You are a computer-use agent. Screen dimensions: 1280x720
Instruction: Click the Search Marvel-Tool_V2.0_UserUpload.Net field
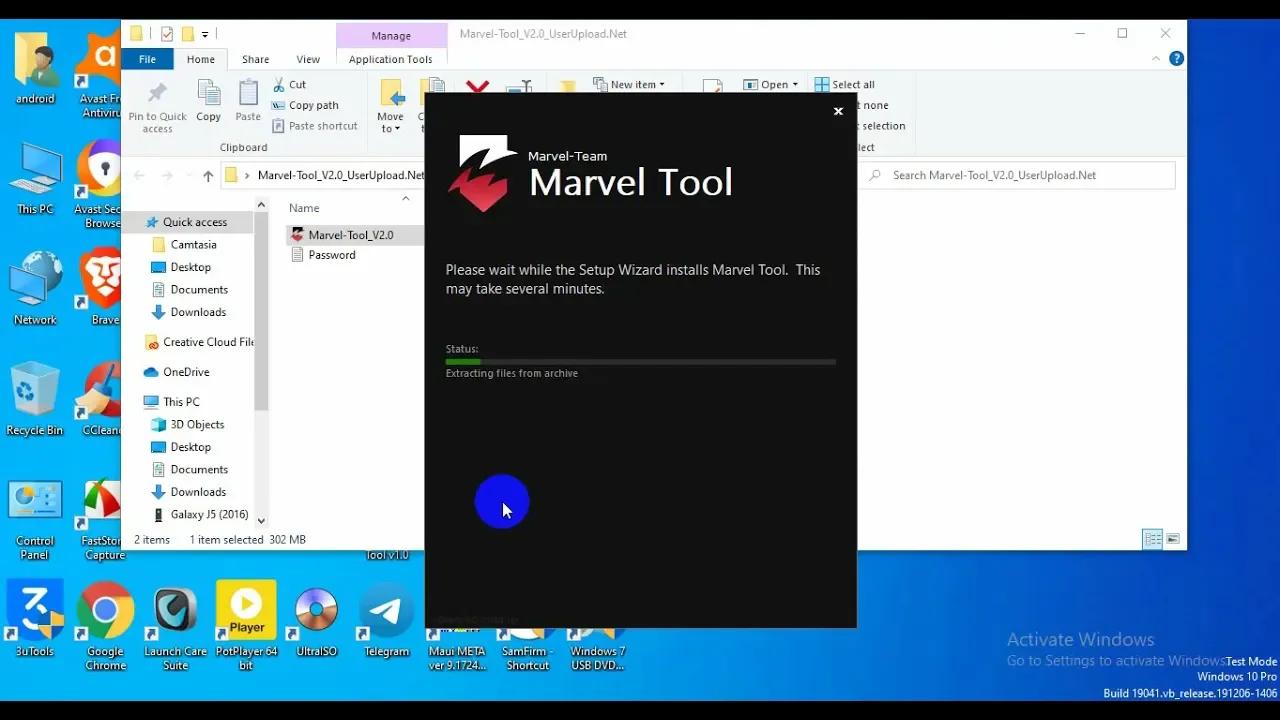(x=1018, y=175)
